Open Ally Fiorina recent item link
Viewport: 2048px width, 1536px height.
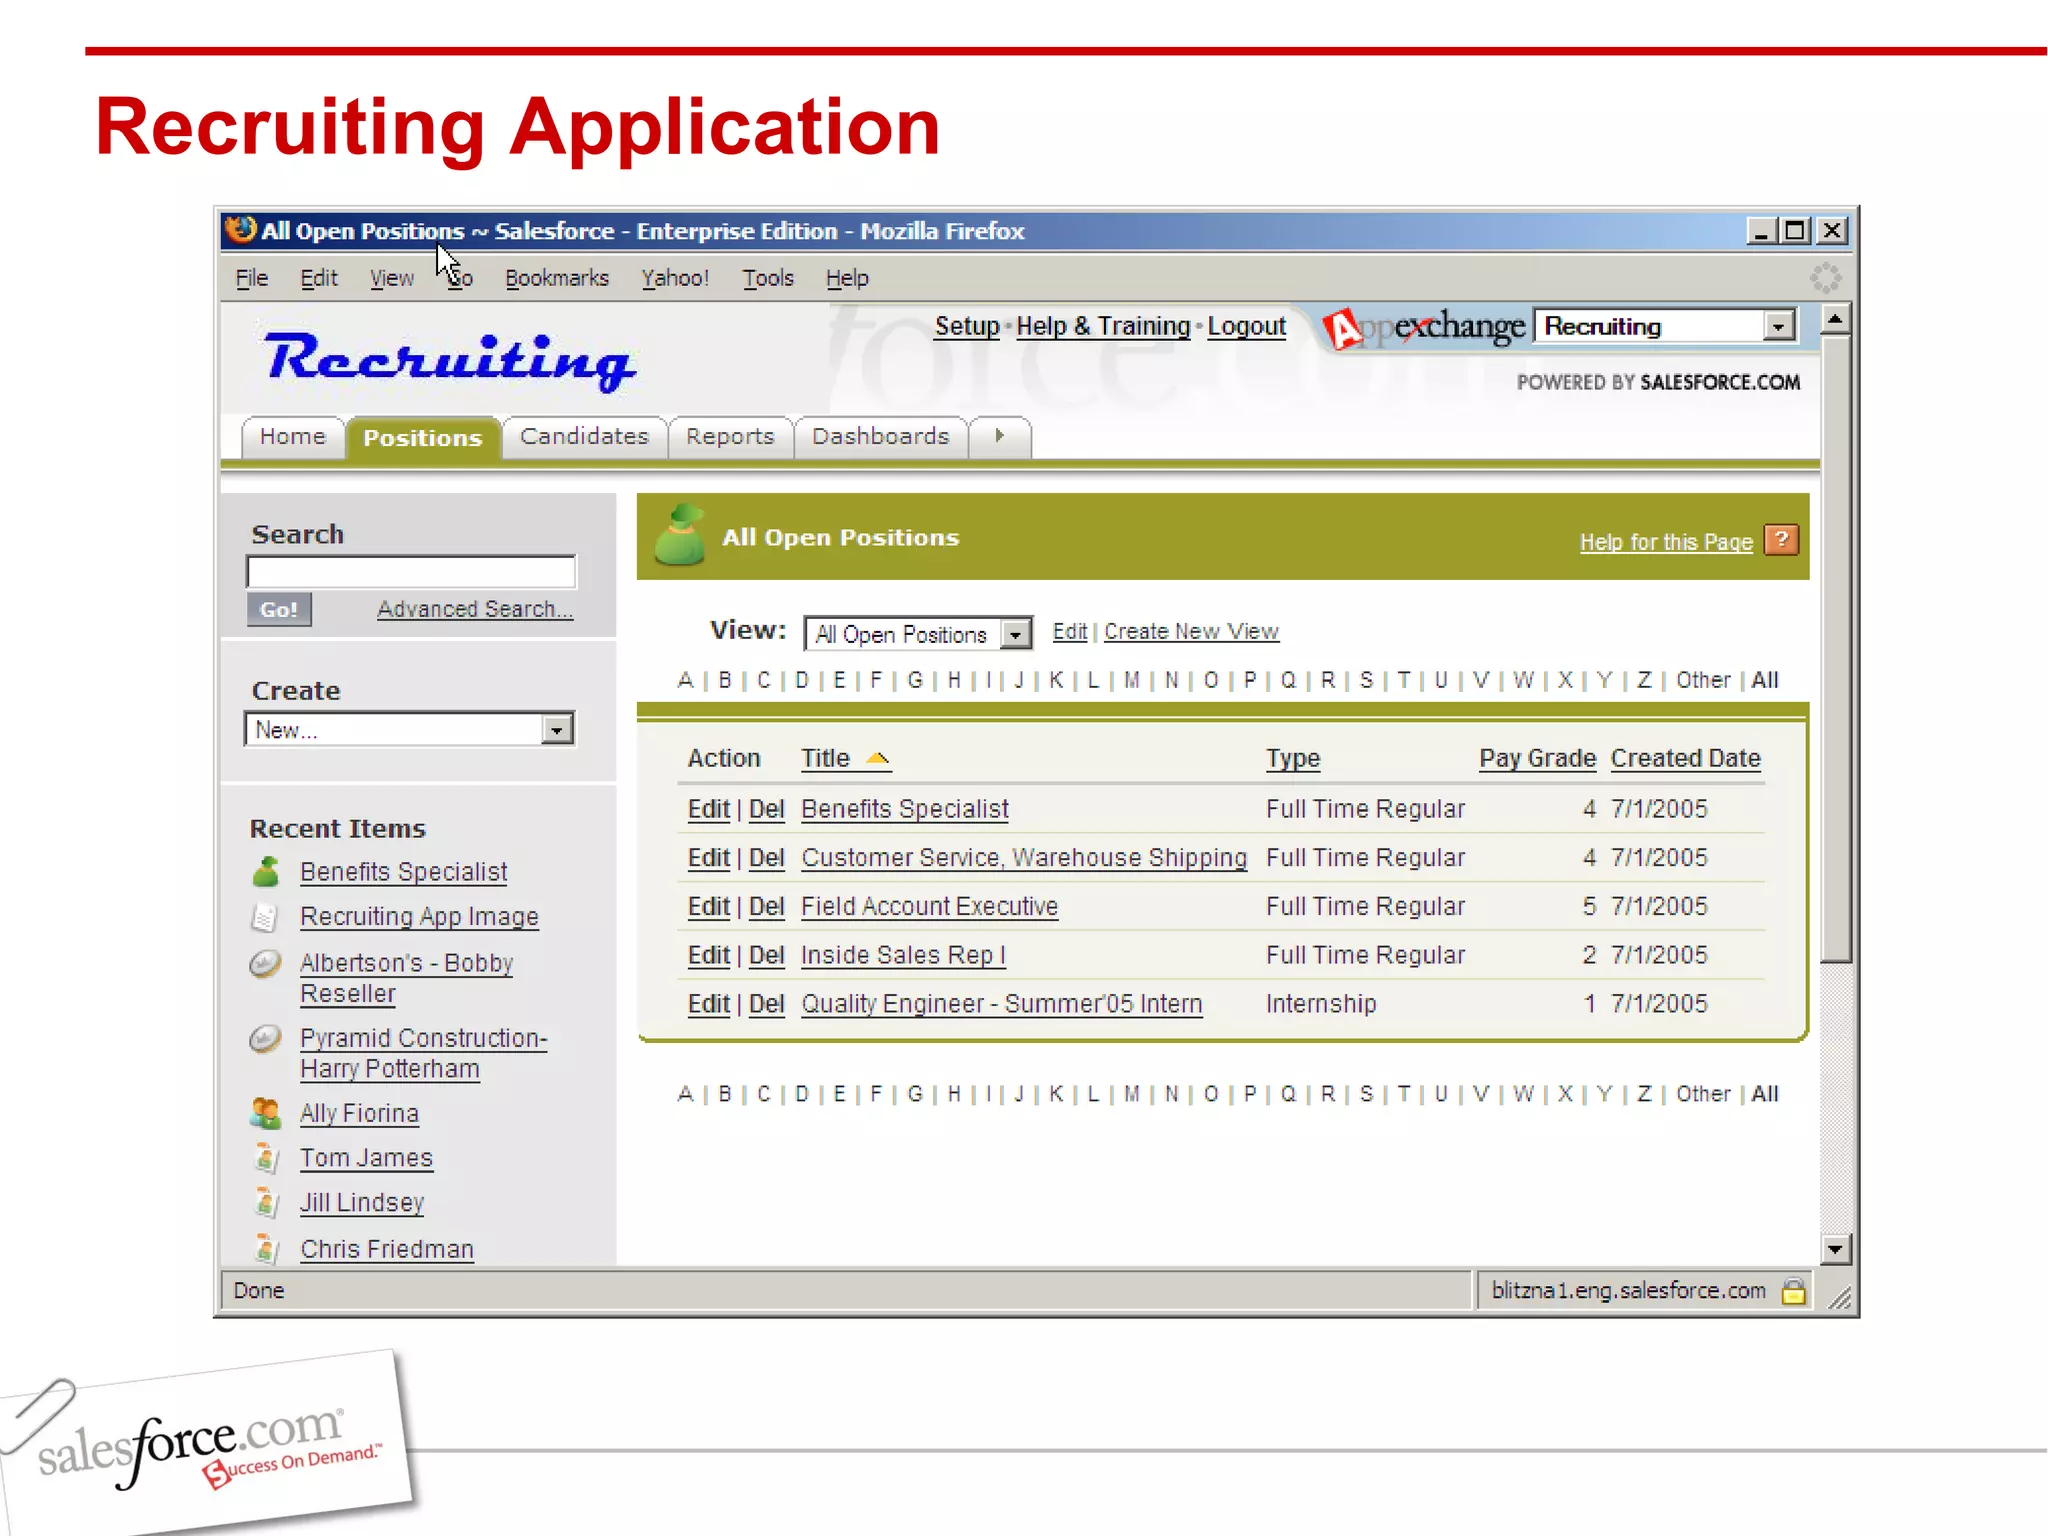(359, 1114)
